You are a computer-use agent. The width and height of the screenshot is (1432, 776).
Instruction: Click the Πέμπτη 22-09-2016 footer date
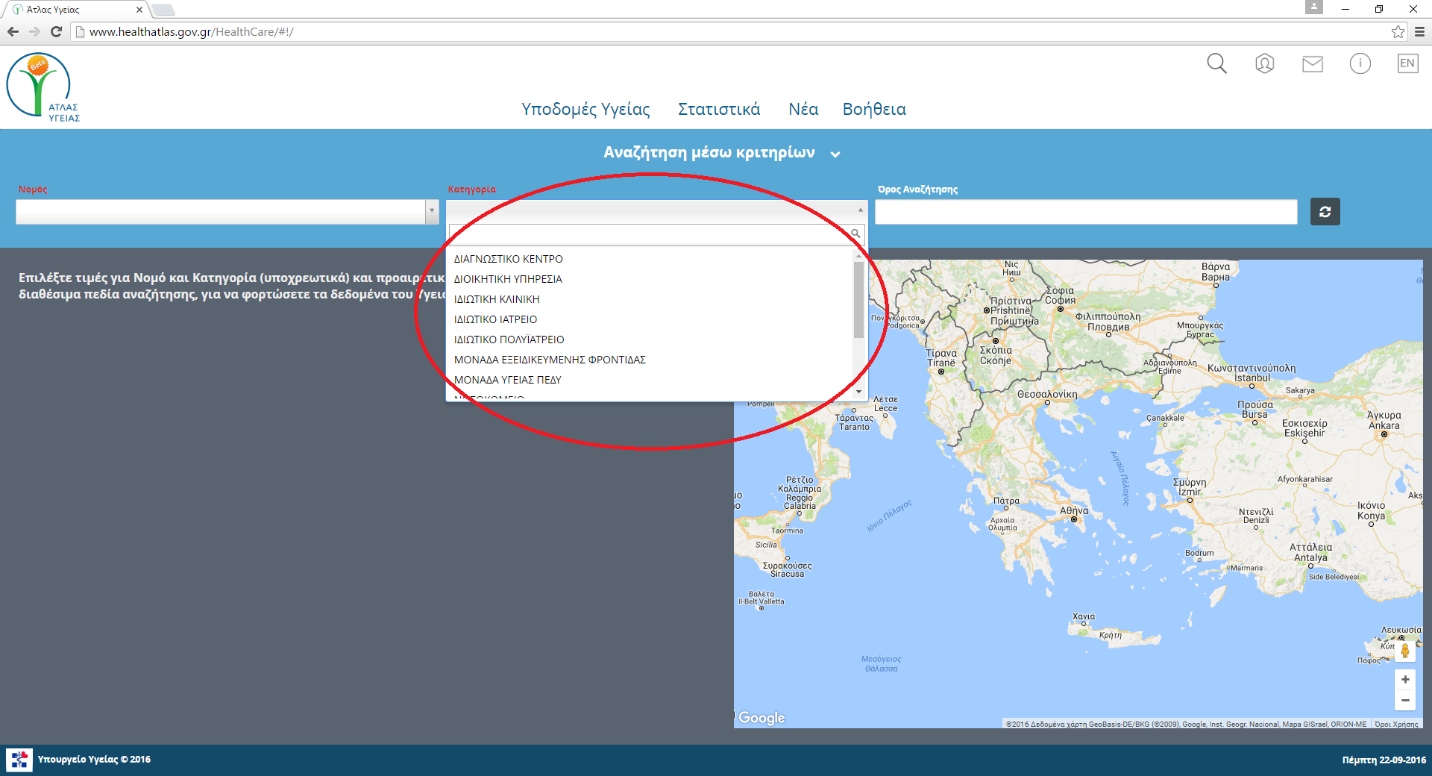(x=1384, y=761)
